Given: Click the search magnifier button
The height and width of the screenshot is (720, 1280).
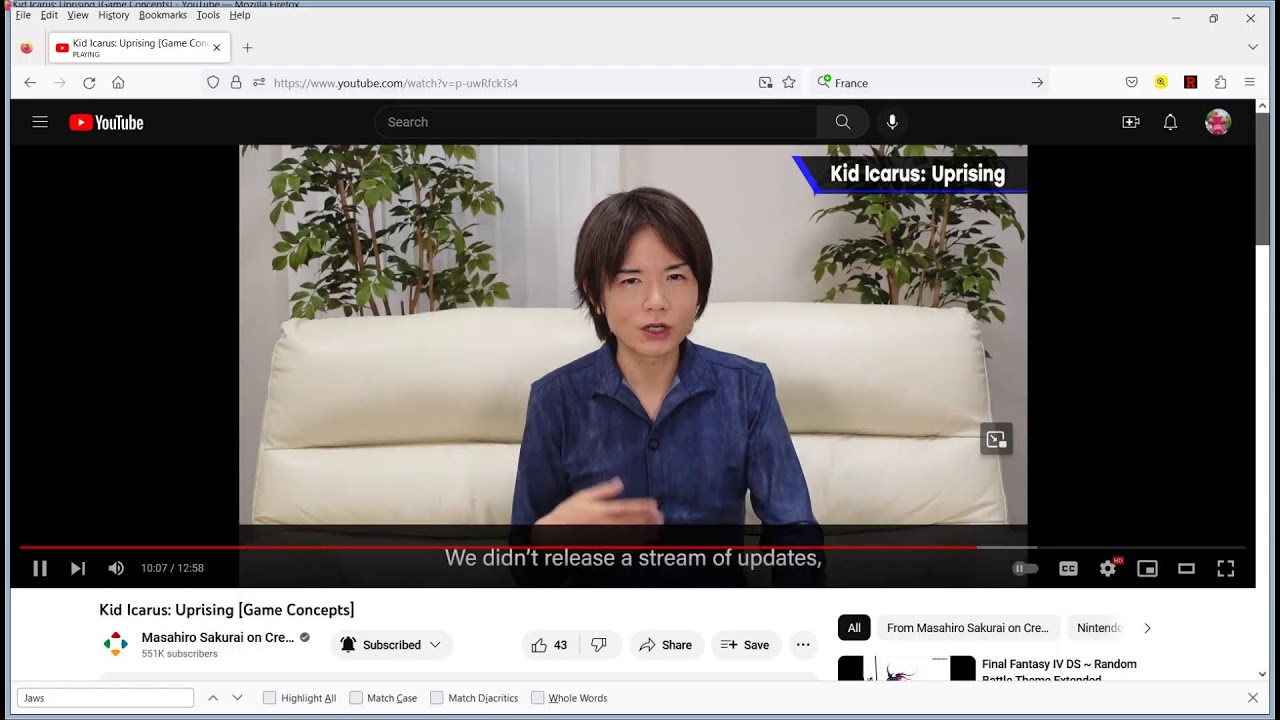Looking at the screenshot, I should click(843, 122).
